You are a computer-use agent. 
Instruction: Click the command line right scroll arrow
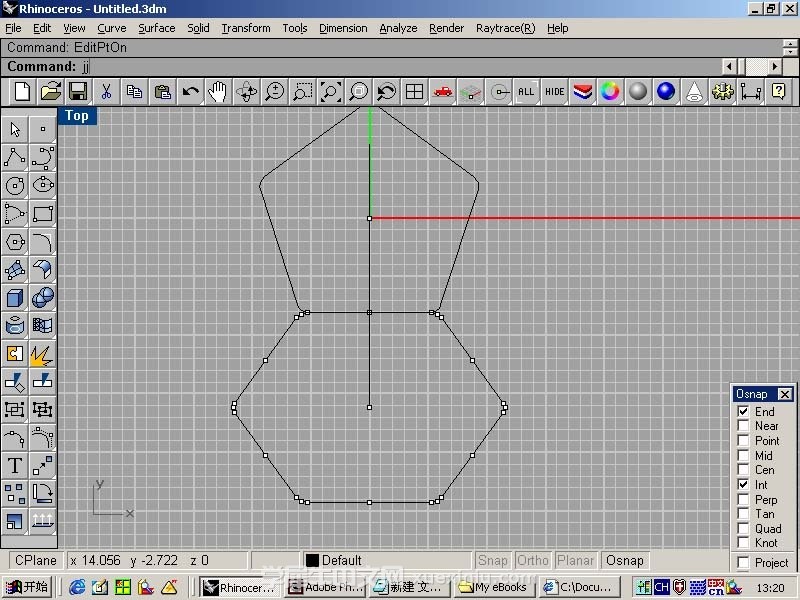[x=775, y=66]
